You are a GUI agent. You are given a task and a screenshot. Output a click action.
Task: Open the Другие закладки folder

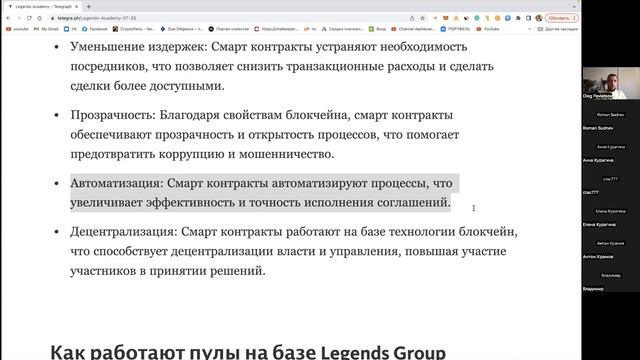pyautogui.click(x=558, y=29)
